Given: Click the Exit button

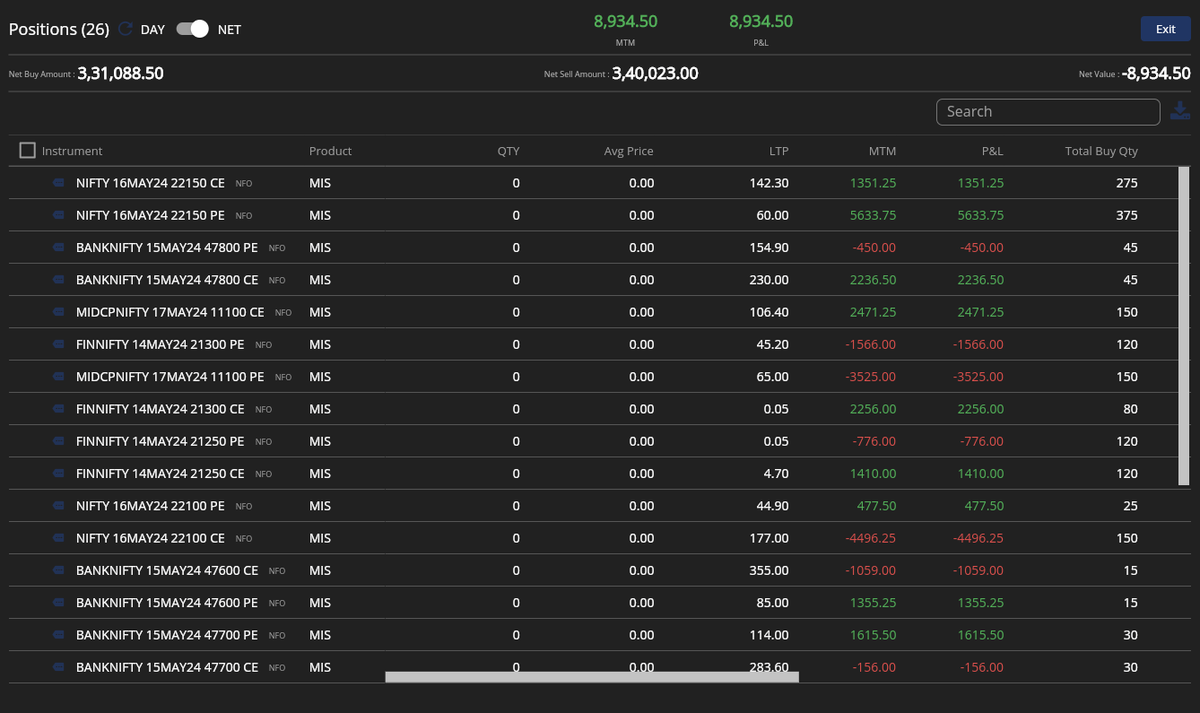Looking at the screenshot, I should (1165, 29).
